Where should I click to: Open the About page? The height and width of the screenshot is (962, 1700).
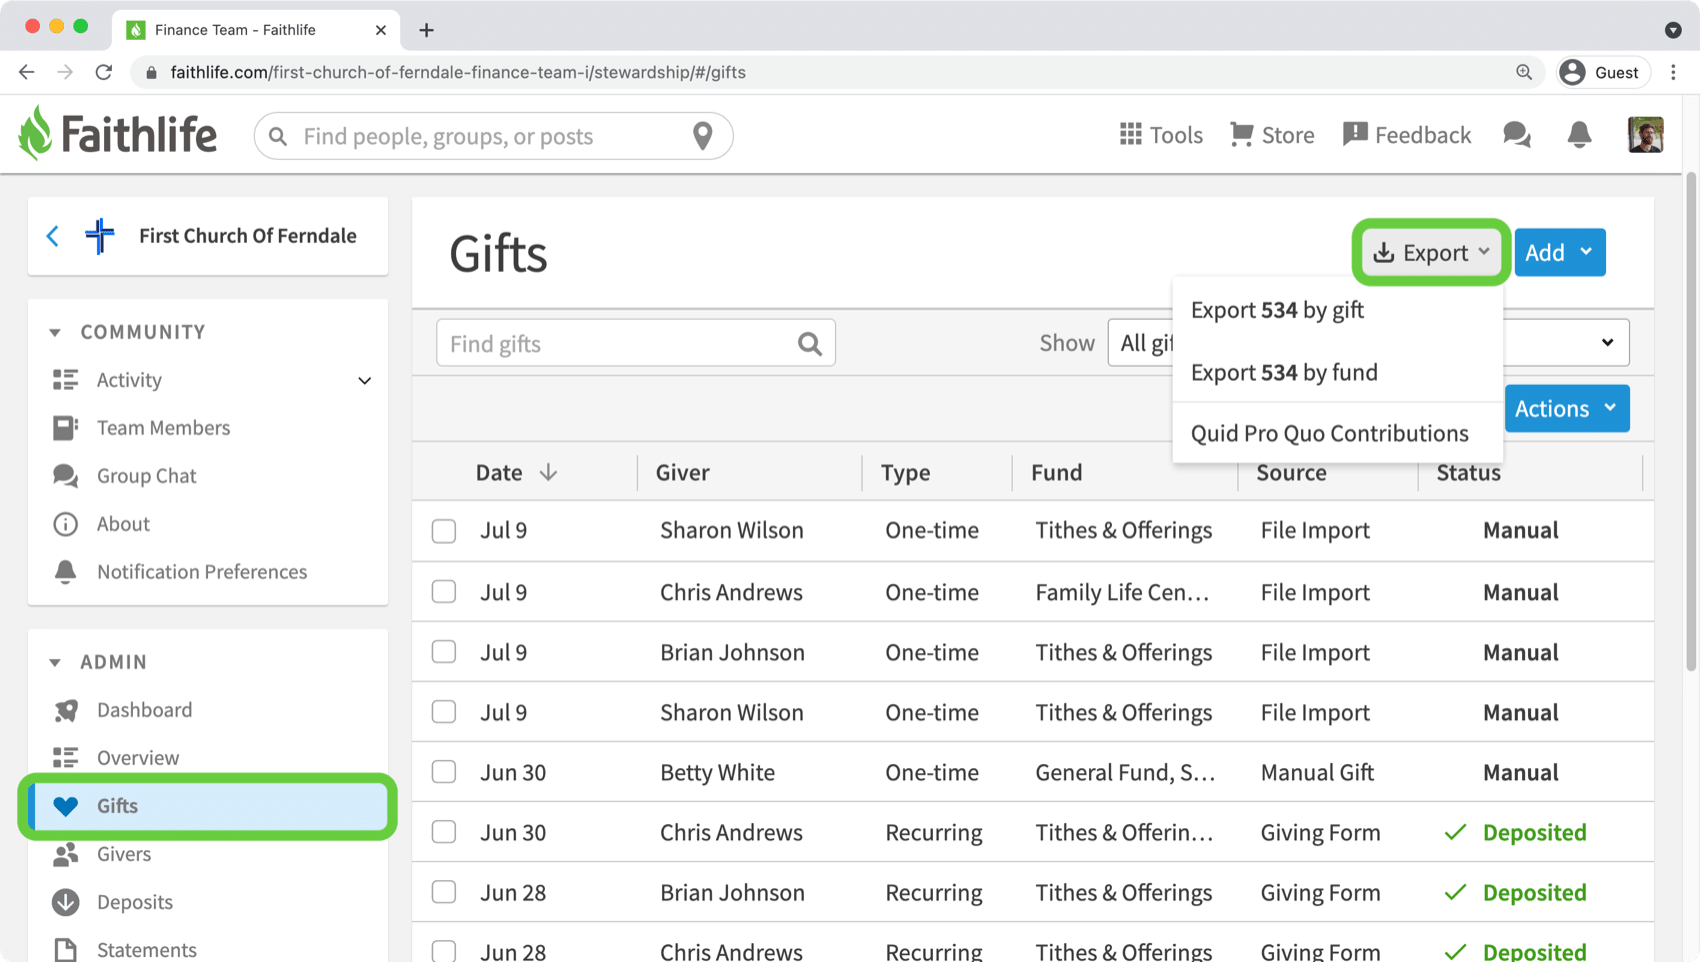point(123,524)
